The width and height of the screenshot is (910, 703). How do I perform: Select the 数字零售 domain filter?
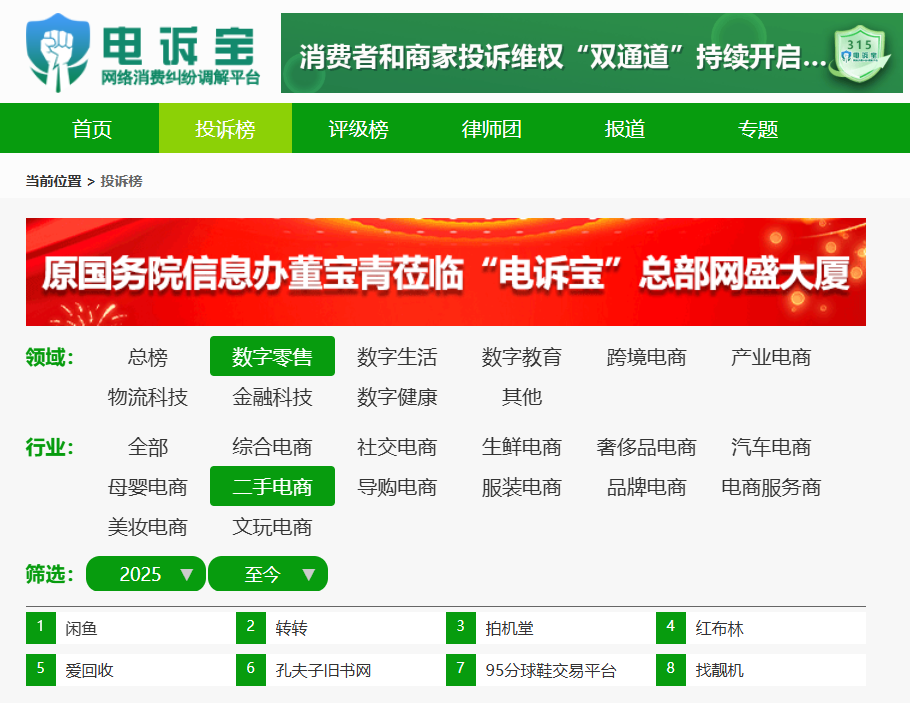click(x=272, y=356)
